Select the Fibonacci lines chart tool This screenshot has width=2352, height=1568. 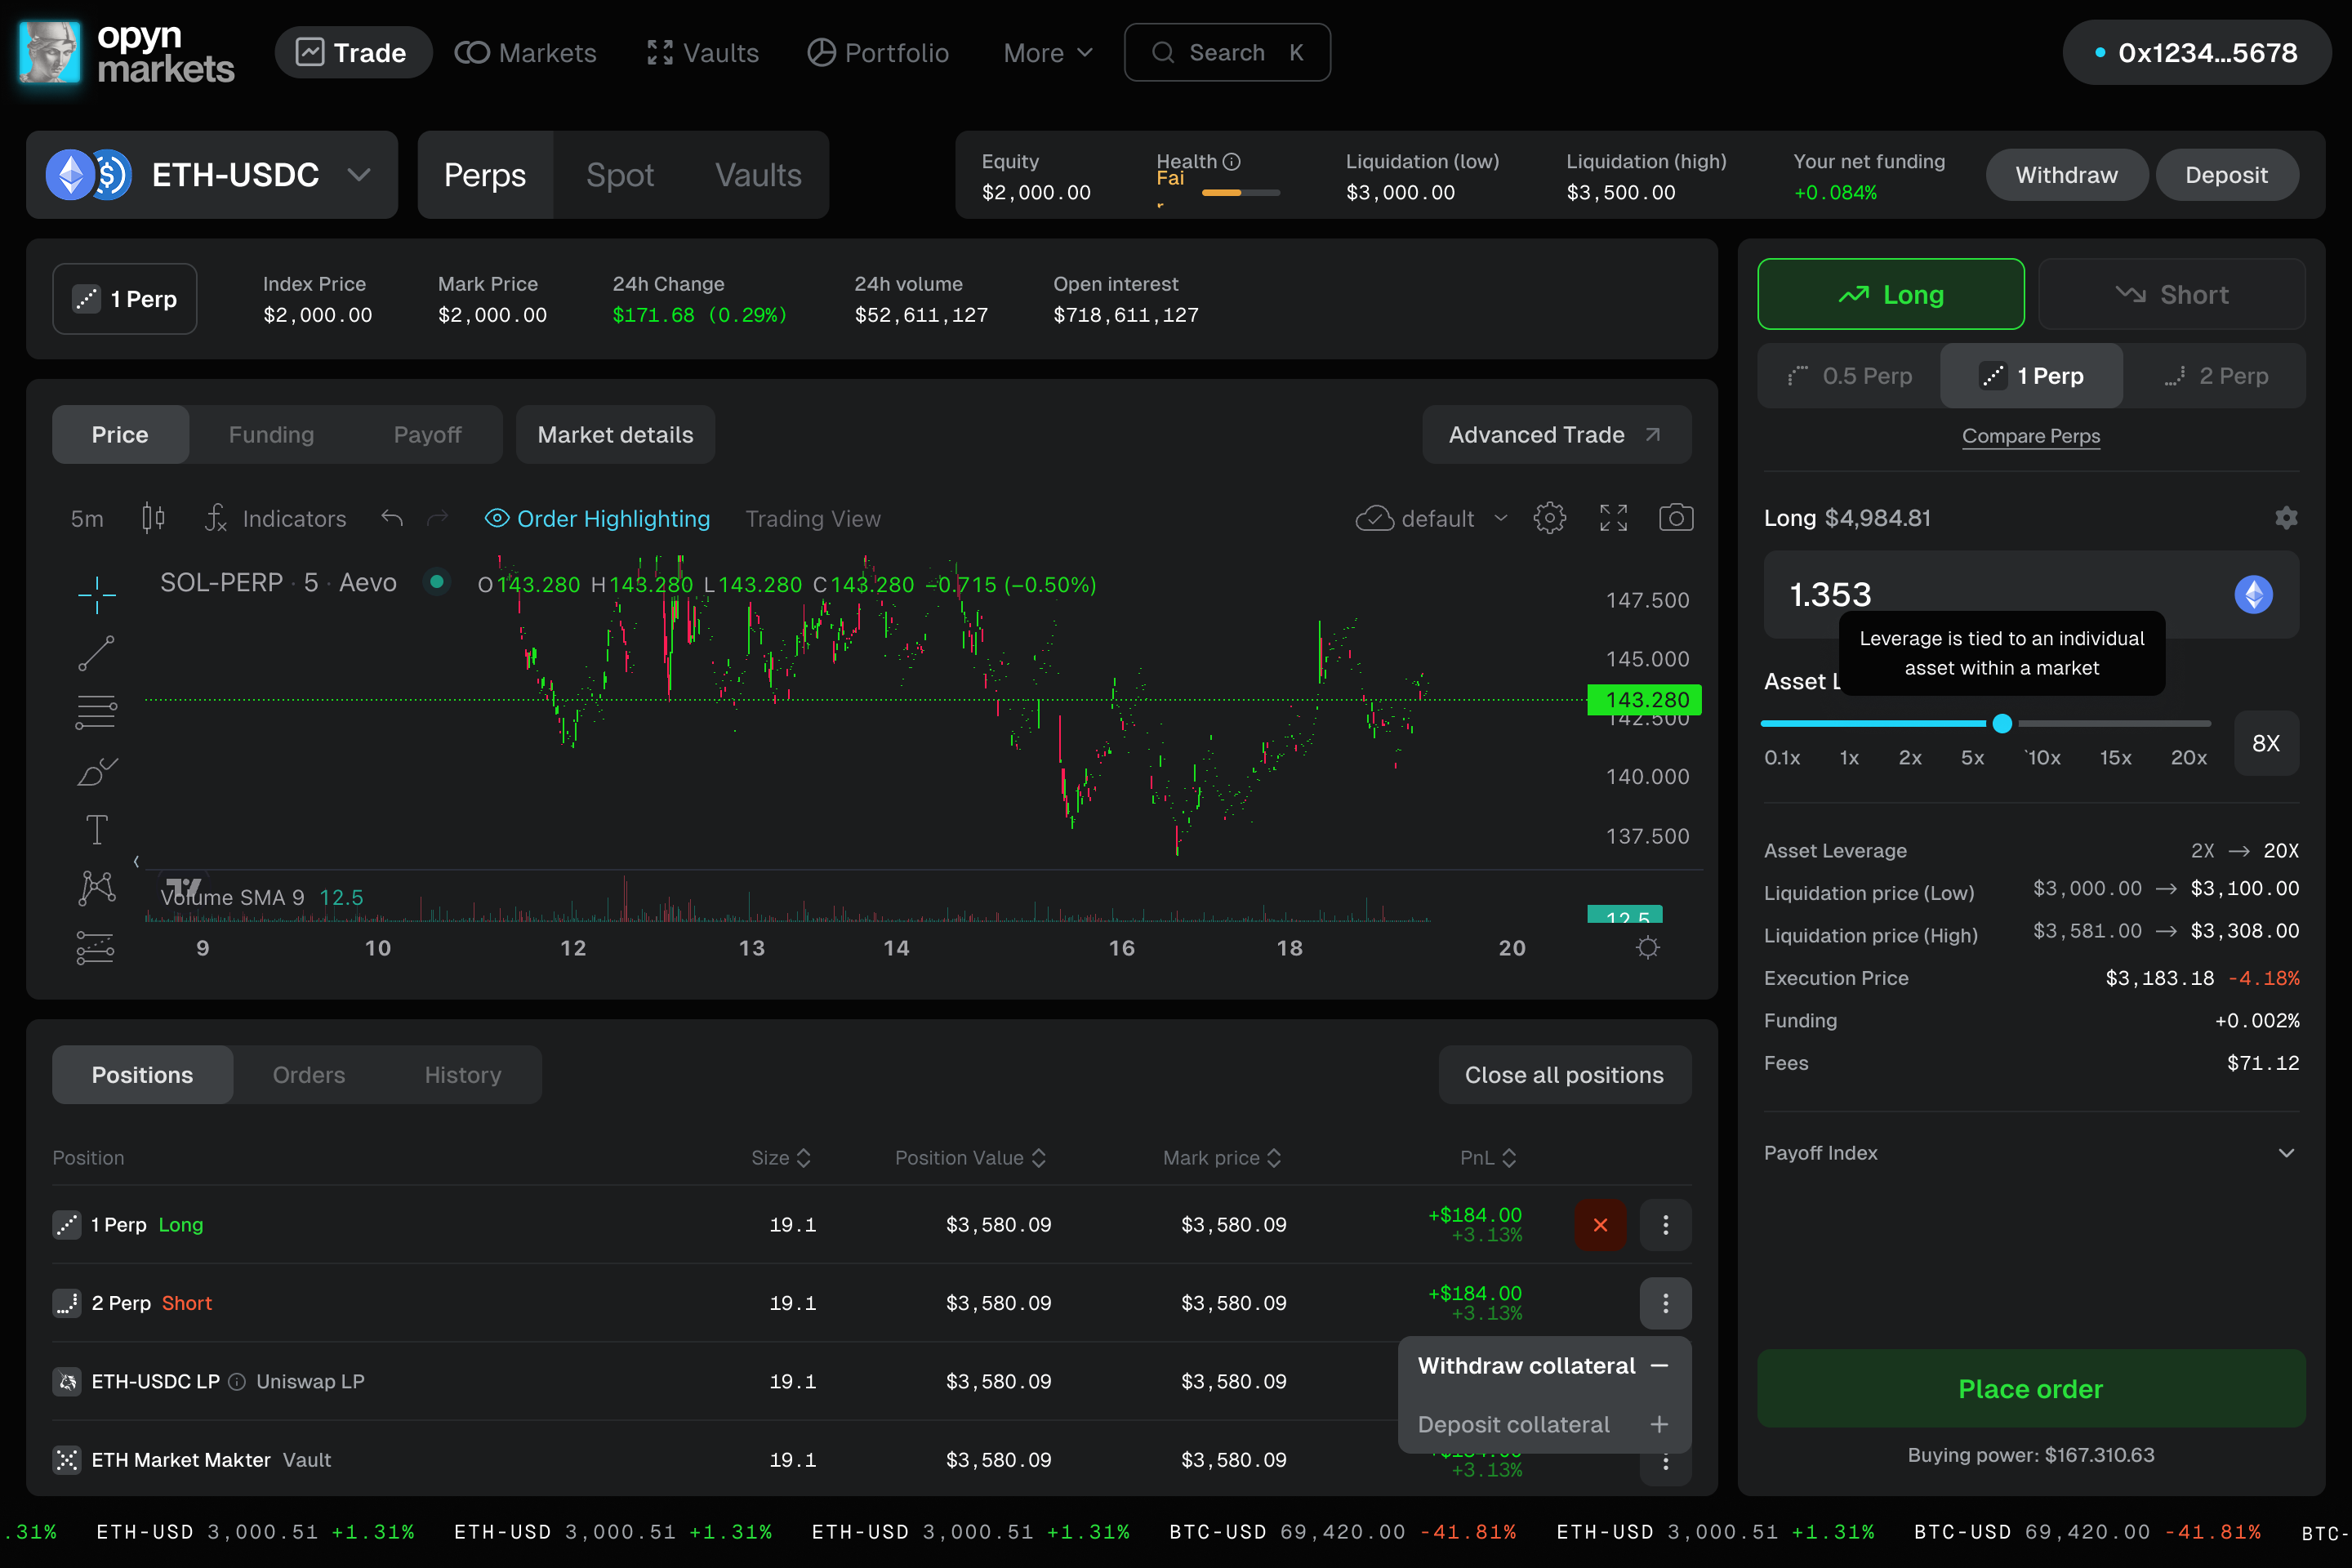coord(97,712)
